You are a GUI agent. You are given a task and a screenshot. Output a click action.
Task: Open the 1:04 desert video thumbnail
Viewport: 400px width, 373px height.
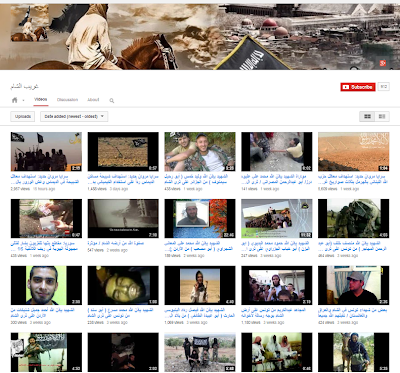point(353,152)
